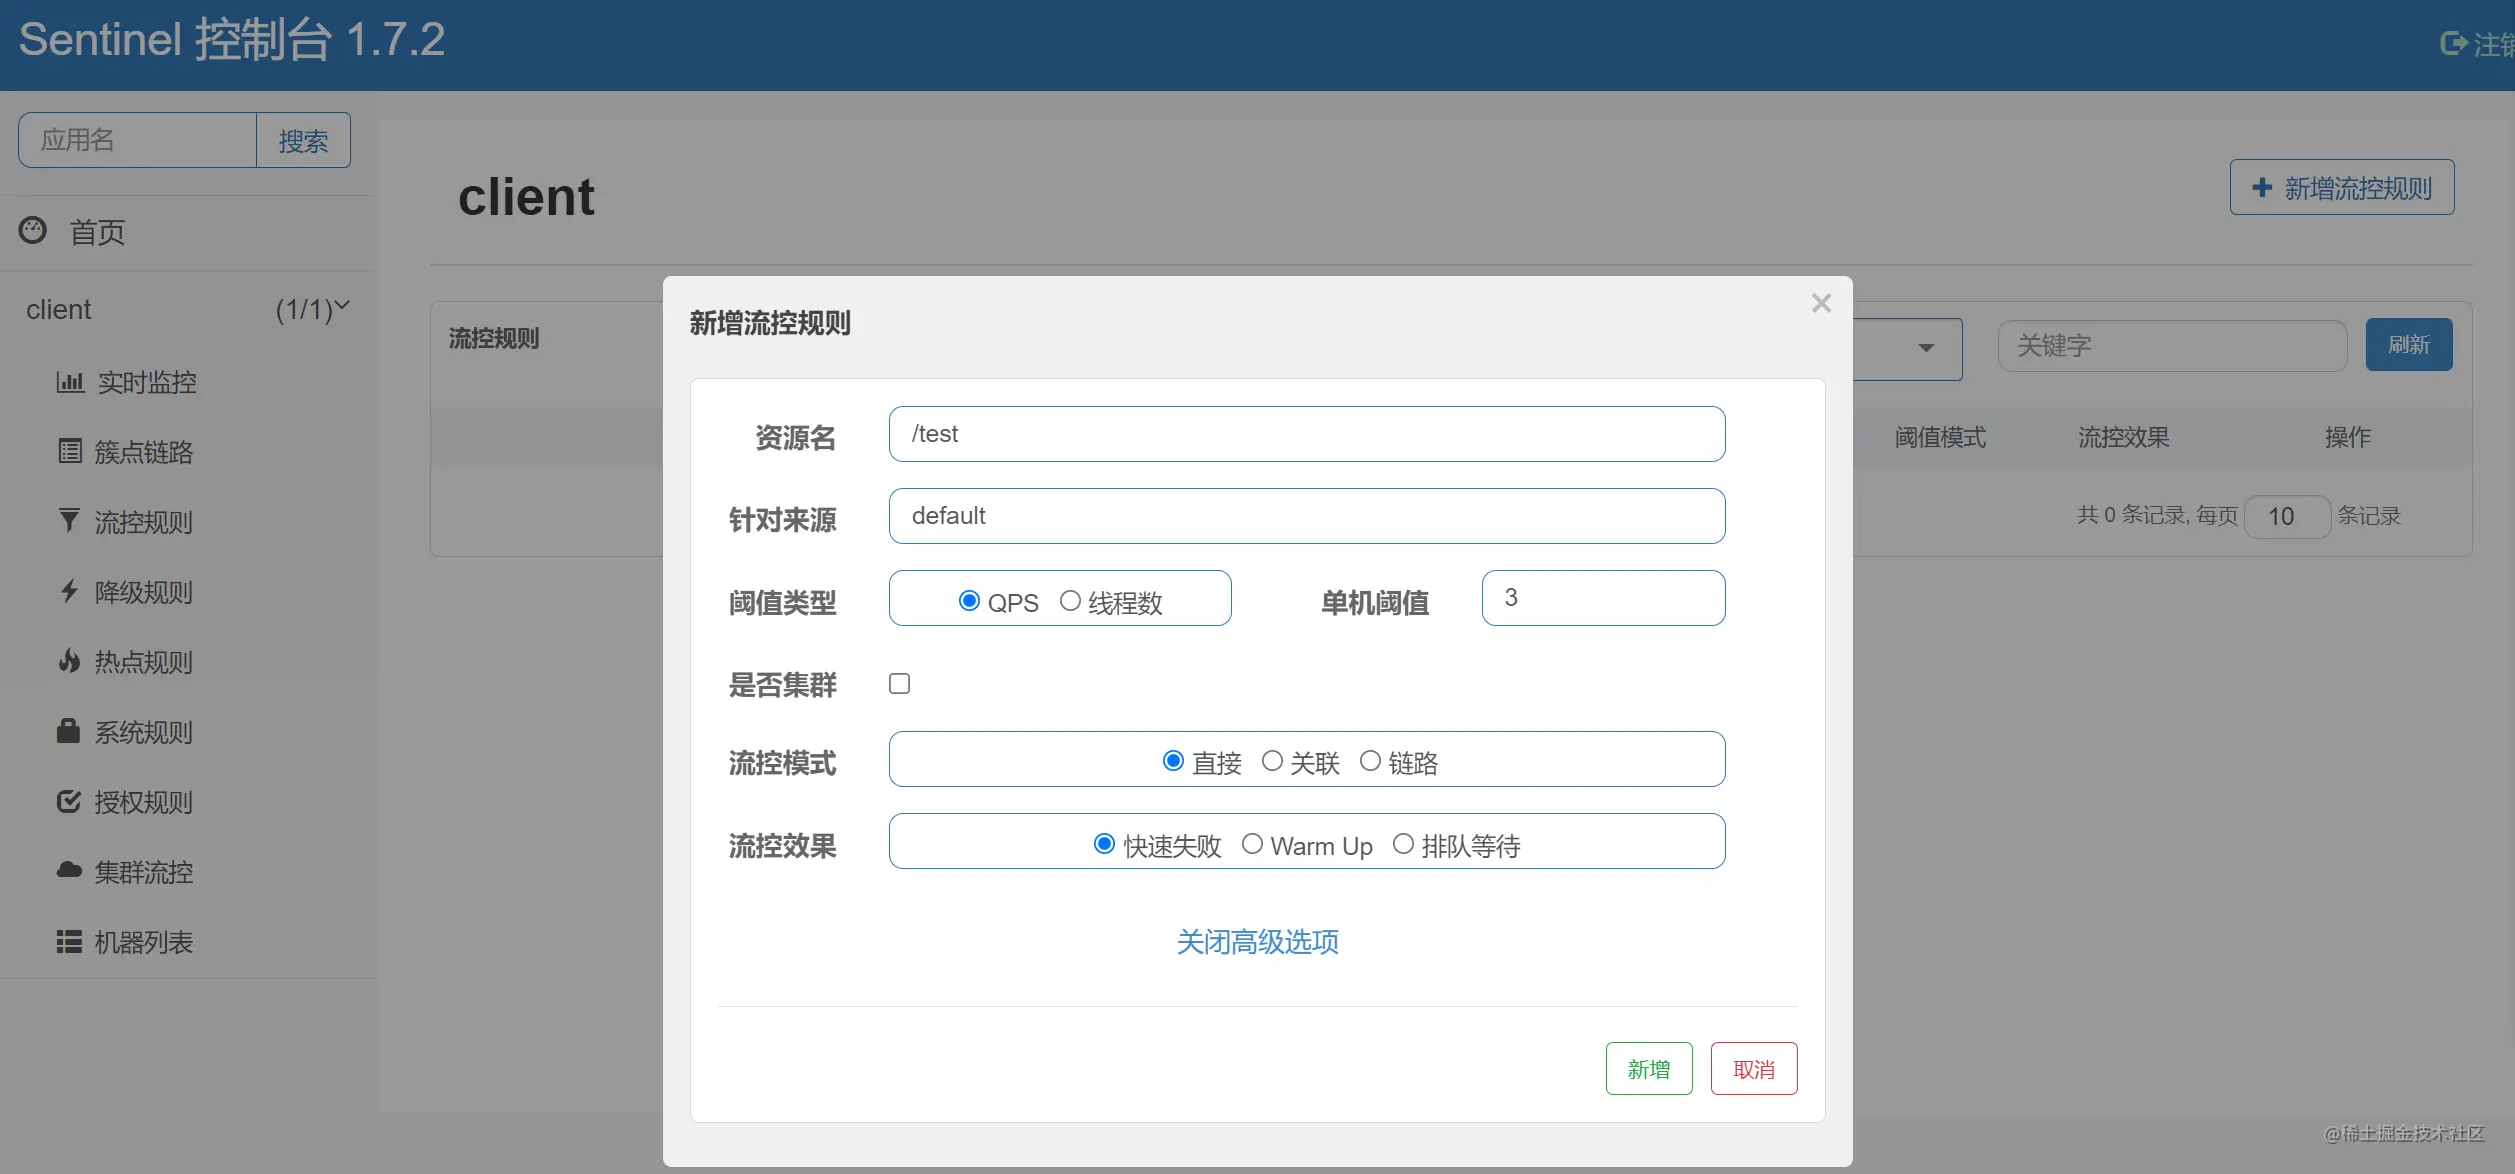The height and width of the screenshot is (1174, 2515).
Task: Click the 刷新 button
Action: (2409, 345)
